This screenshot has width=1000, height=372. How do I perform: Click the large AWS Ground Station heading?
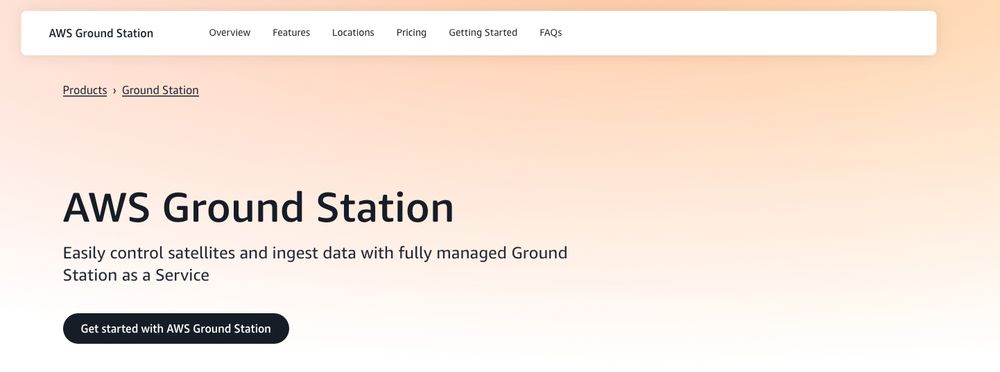click(258, 208)
